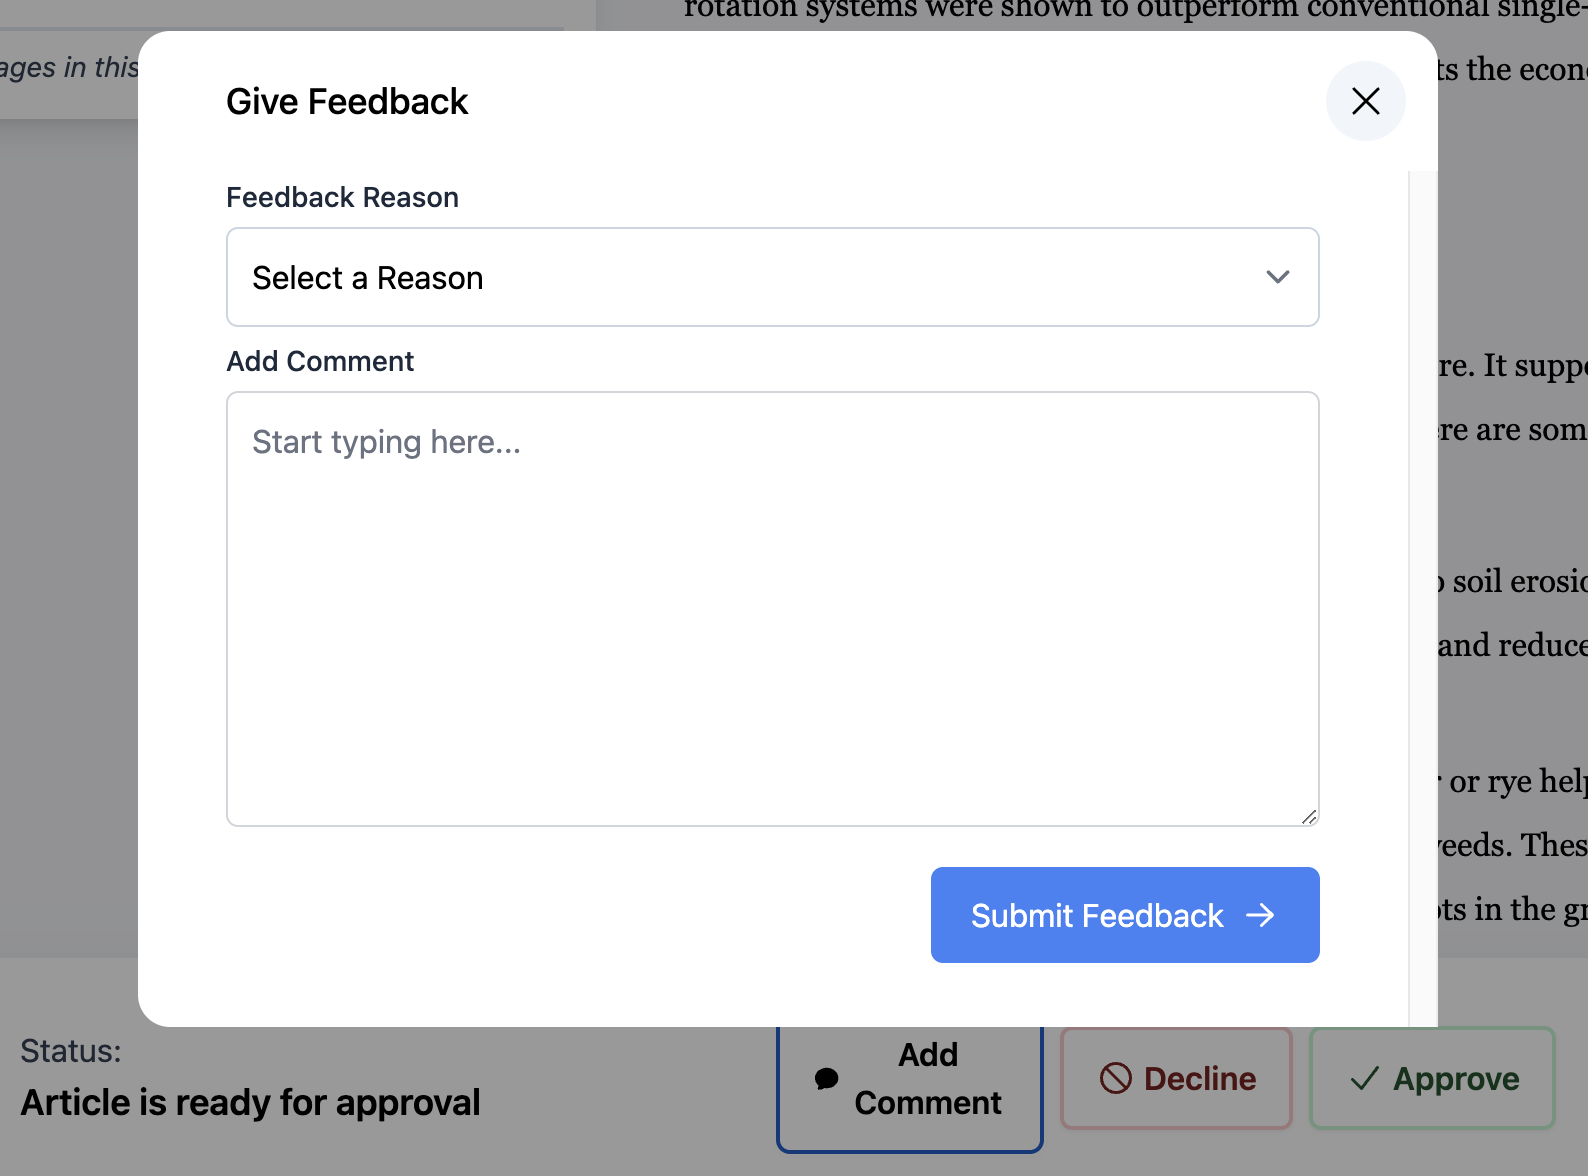Select the Add Comment field label

320,361
